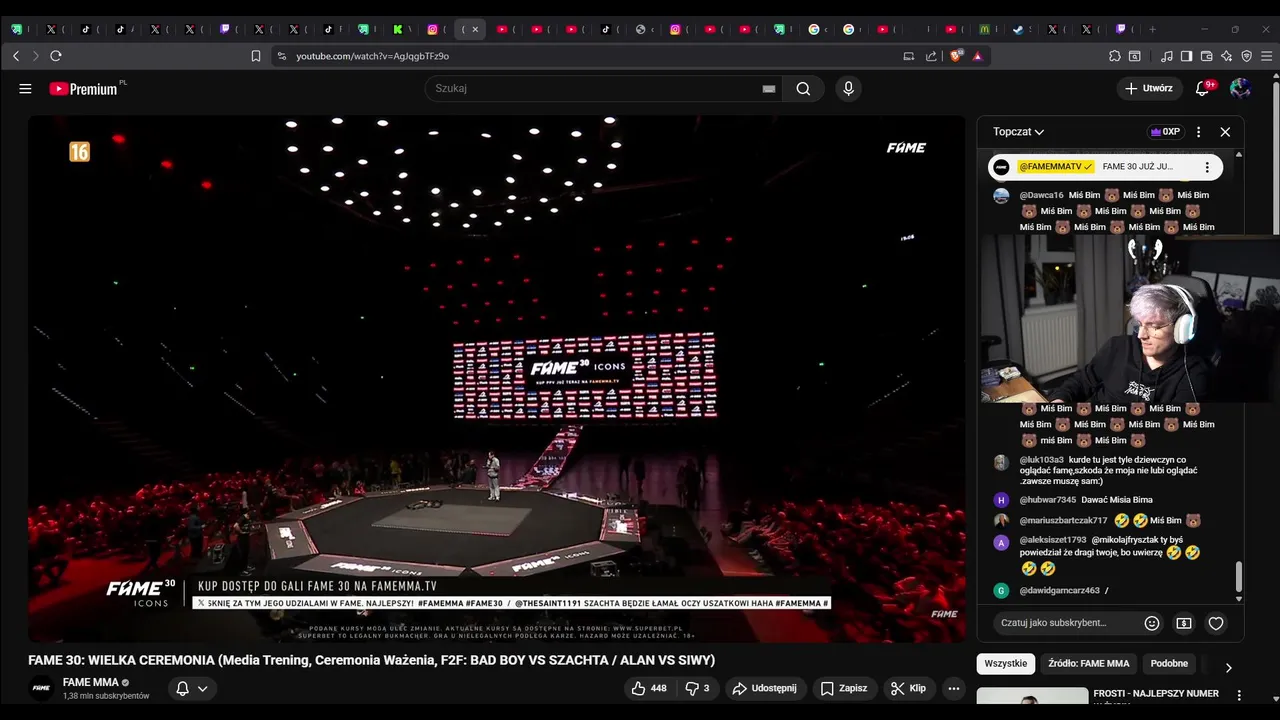Open the account avatar menu

1240,88
